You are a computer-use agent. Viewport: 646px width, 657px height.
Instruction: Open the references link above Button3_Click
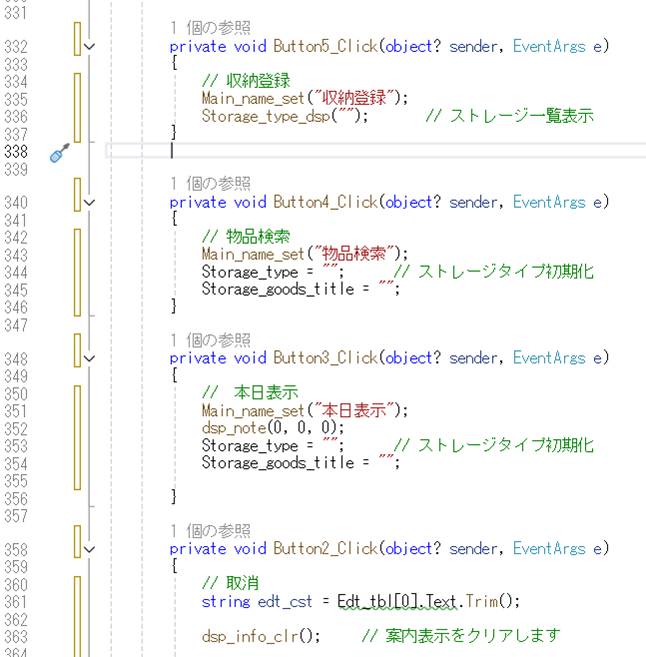210,340
